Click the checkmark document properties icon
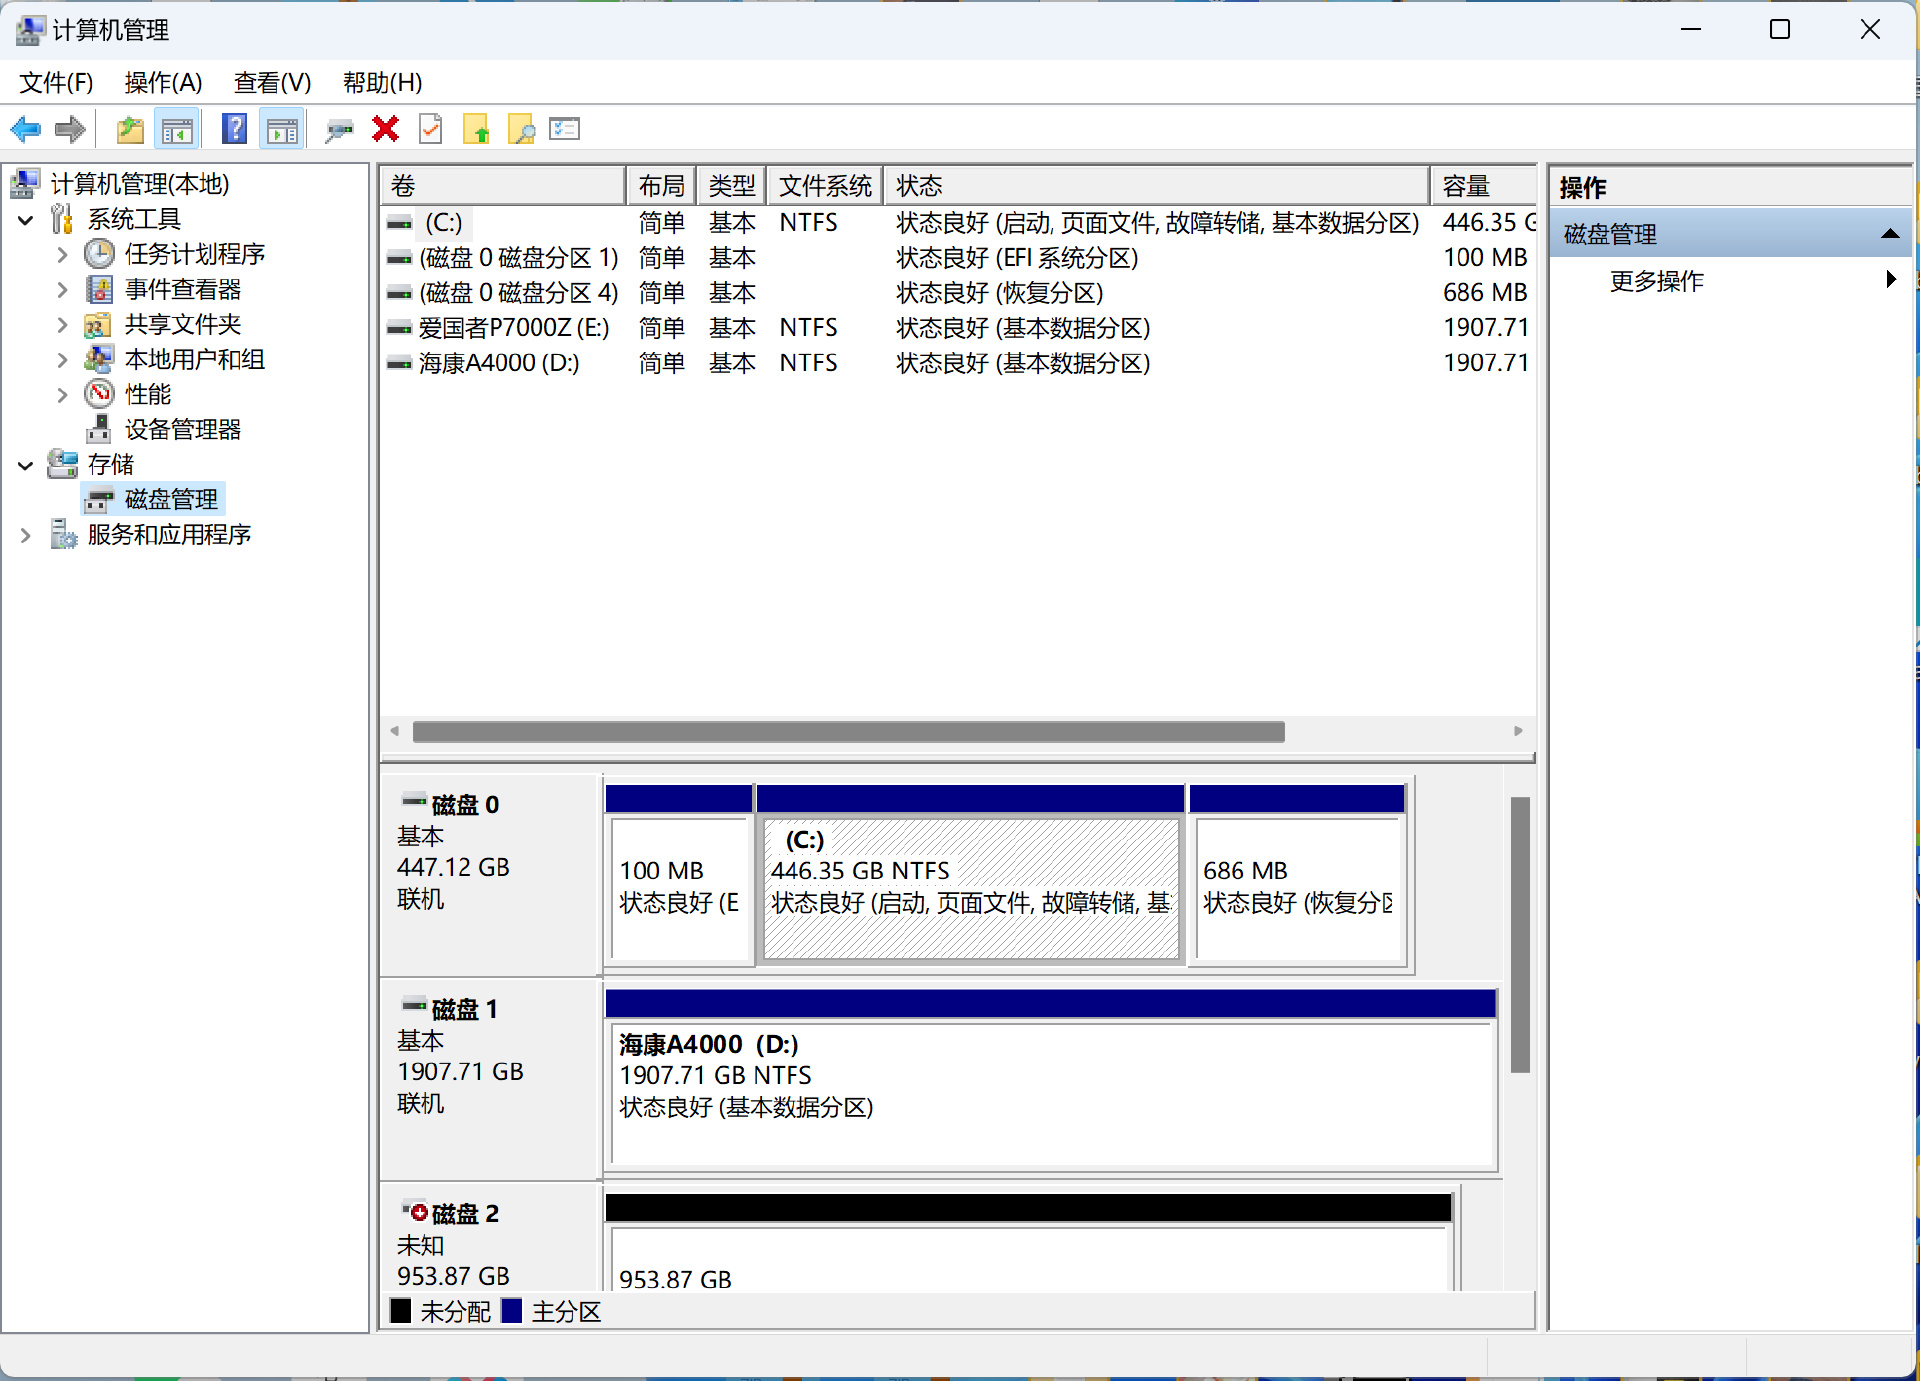 pyautogui.click(x=430, y=129)
